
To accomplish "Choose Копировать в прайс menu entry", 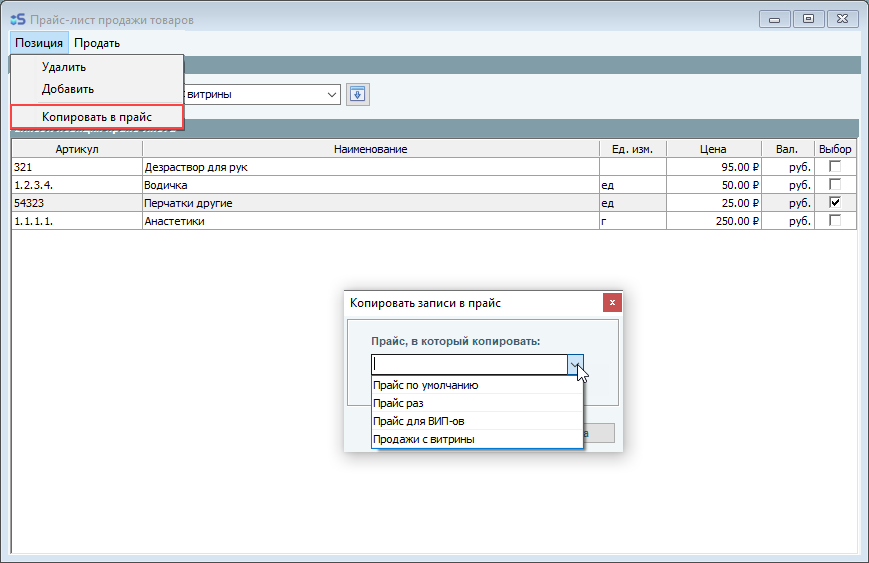I will (x=96, y=117).
